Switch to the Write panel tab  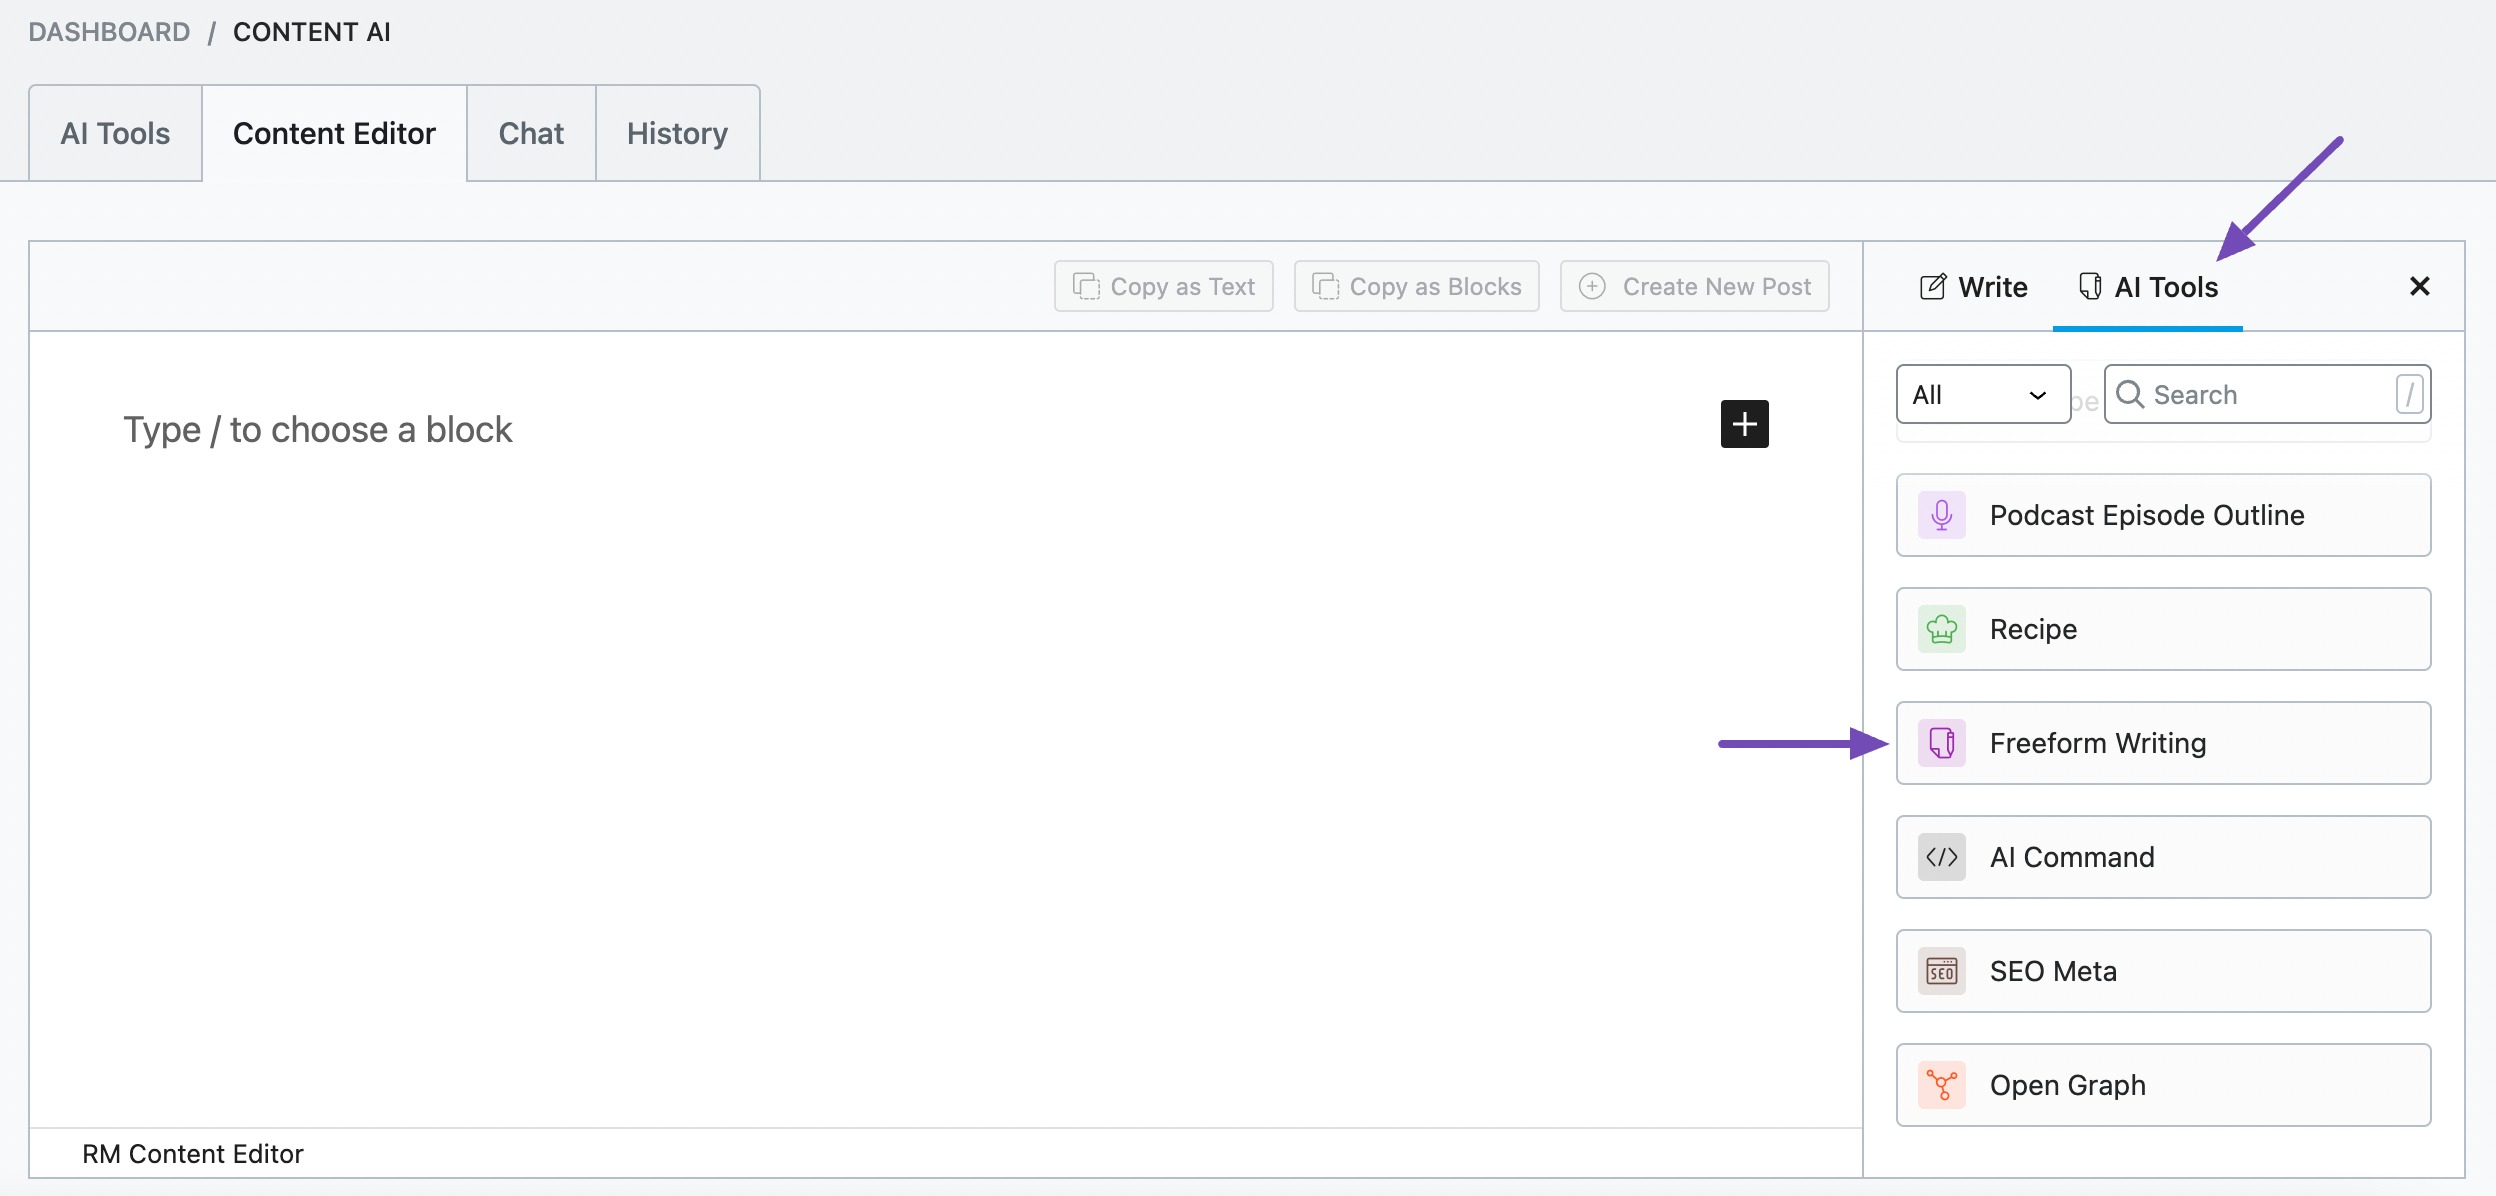[x=1973, y=287]
